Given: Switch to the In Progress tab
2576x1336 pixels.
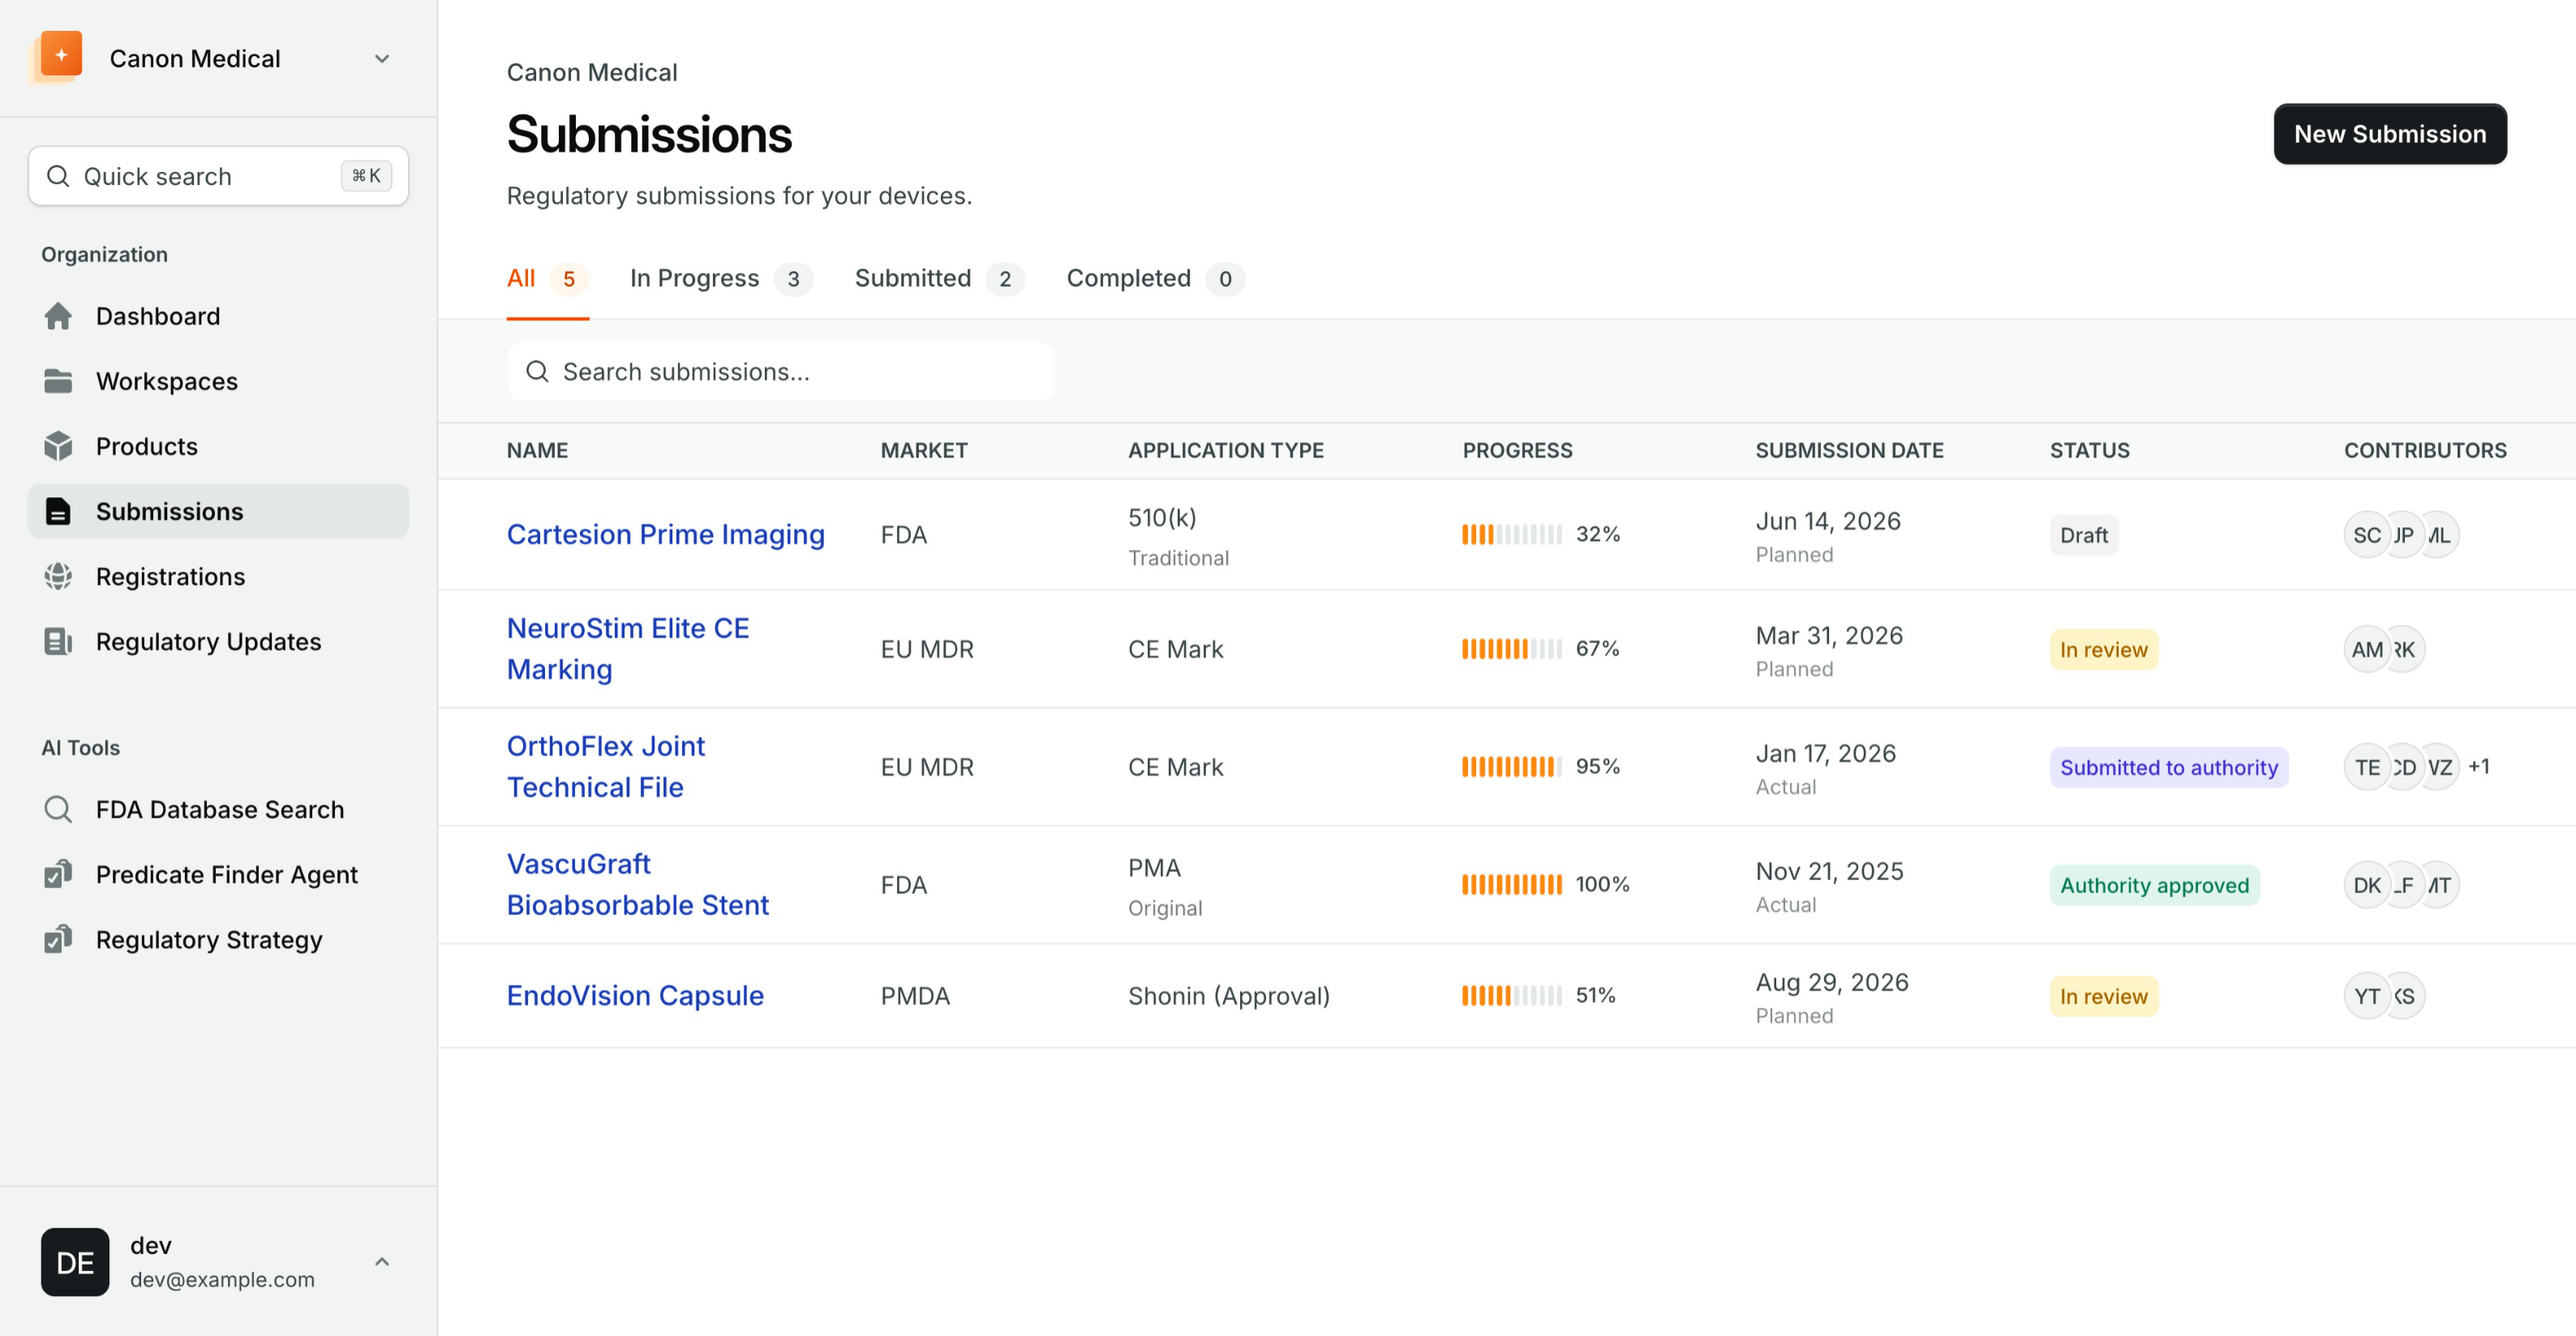Looking at the screenshot, I should point(695,278).
